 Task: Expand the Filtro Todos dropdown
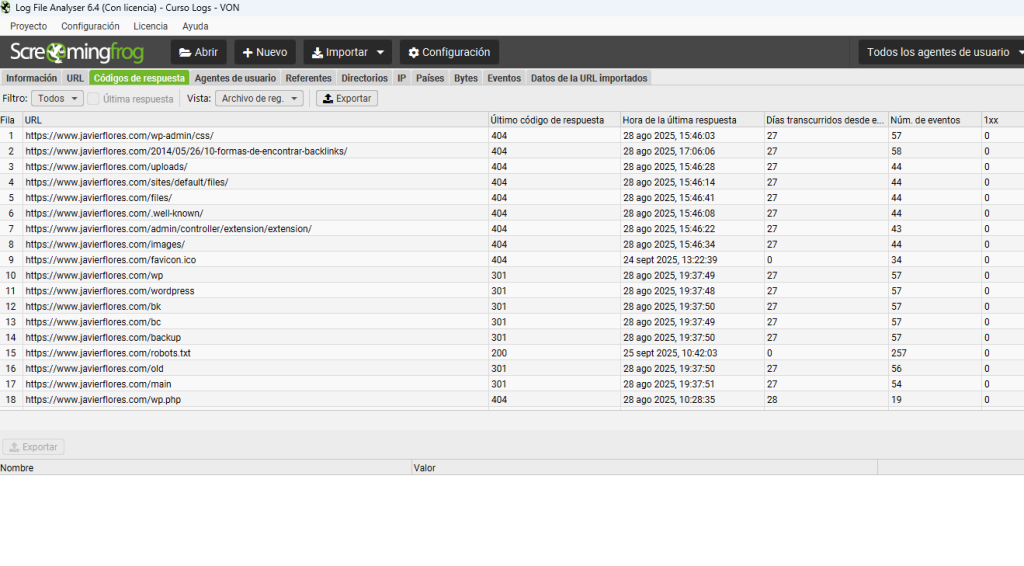57,99
